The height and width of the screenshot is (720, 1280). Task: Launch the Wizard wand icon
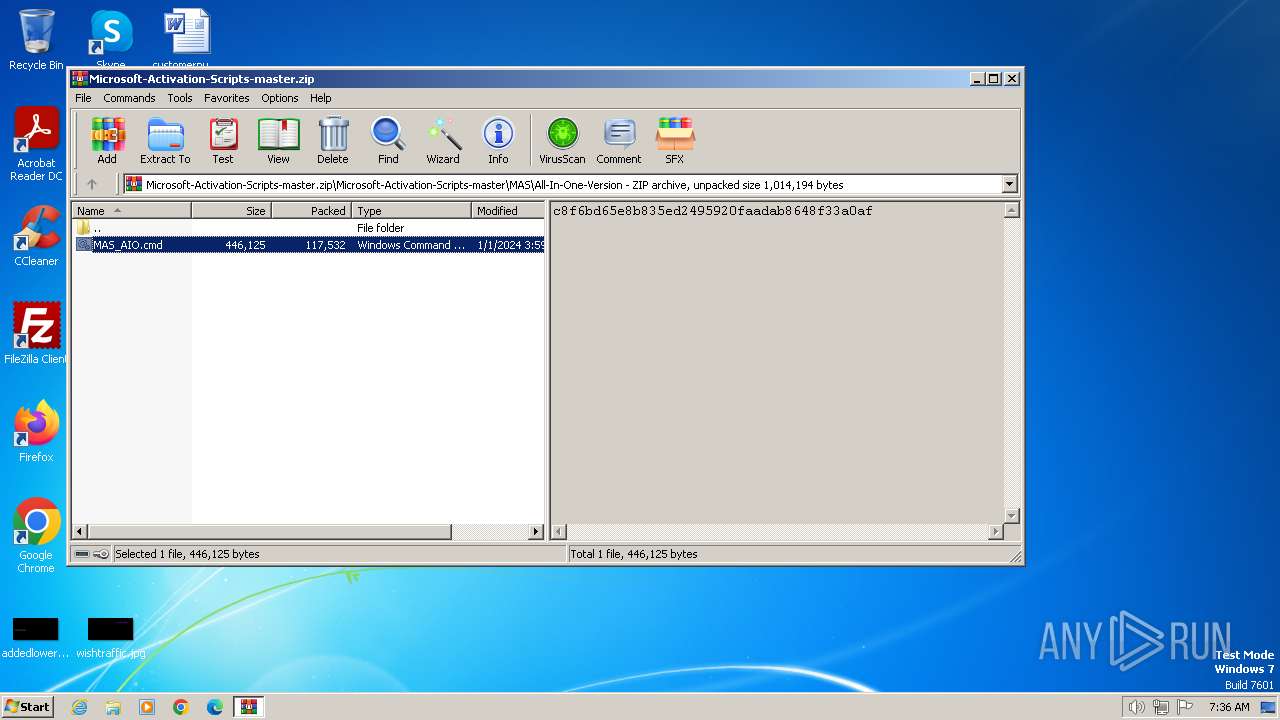point(443,141)
